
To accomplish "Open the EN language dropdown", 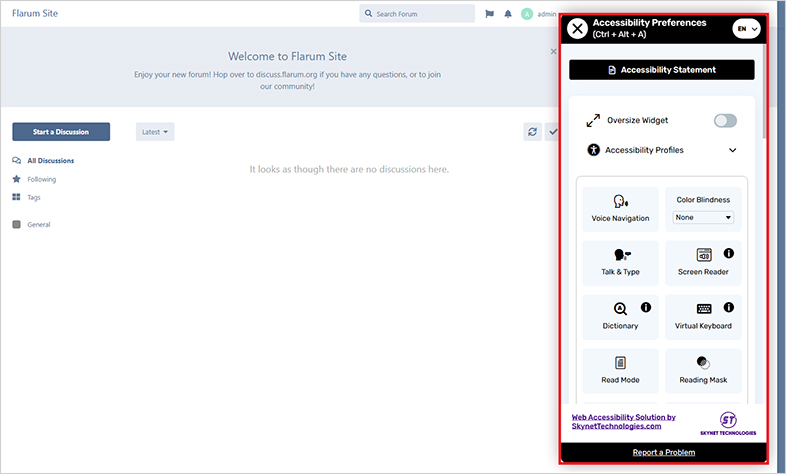I will tap(746, 29).
